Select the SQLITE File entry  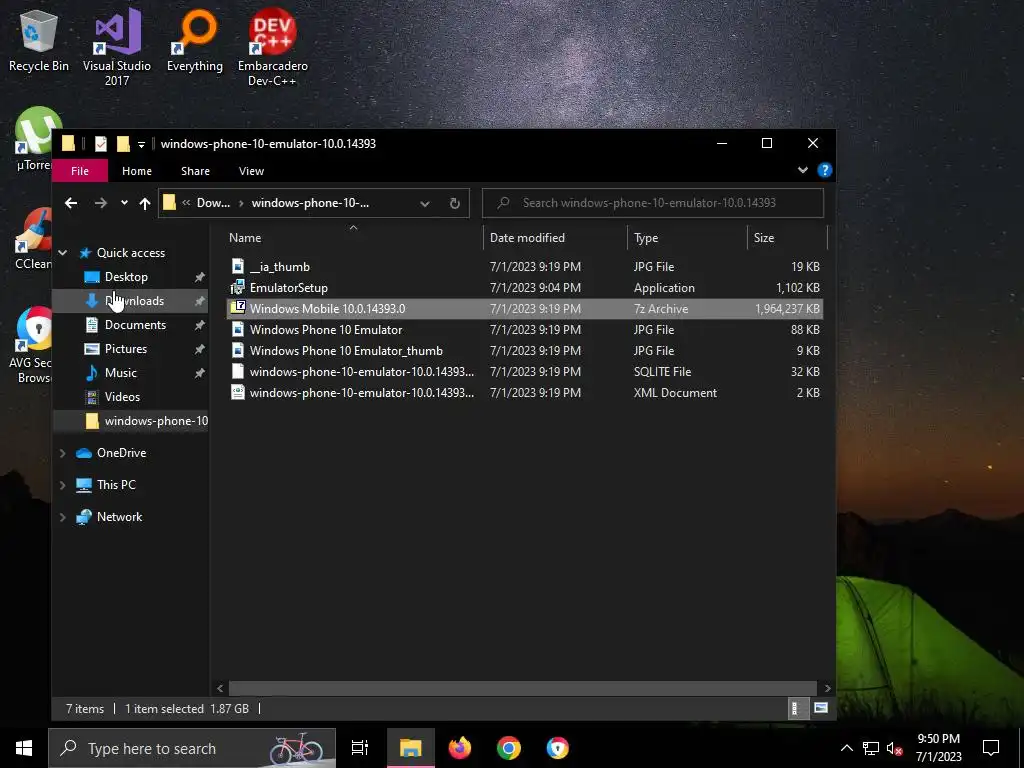click(524, 372)
